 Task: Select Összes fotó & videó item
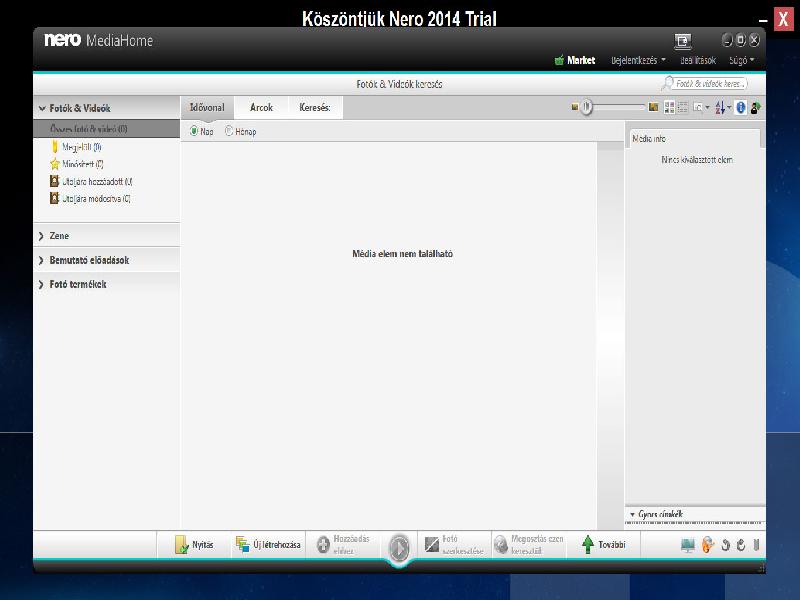tap(107, 129)
